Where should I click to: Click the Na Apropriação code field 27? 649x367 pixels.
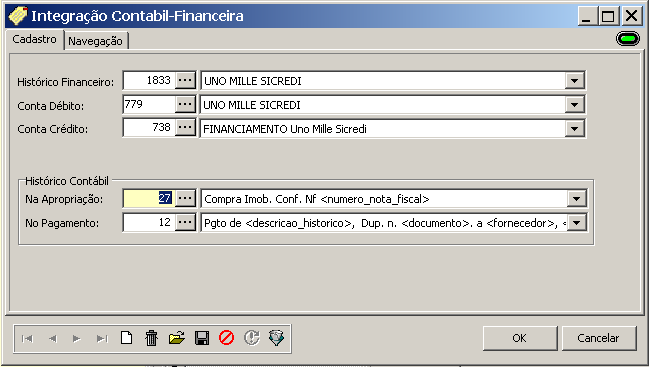[x=149, y=199]
